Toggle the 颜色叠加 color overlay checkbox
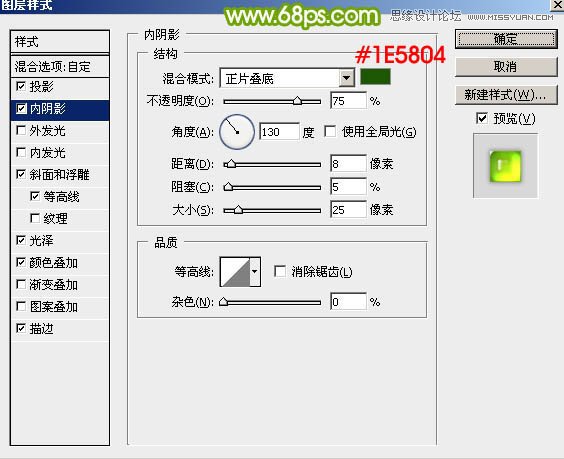564x459 pixels. 21,263
